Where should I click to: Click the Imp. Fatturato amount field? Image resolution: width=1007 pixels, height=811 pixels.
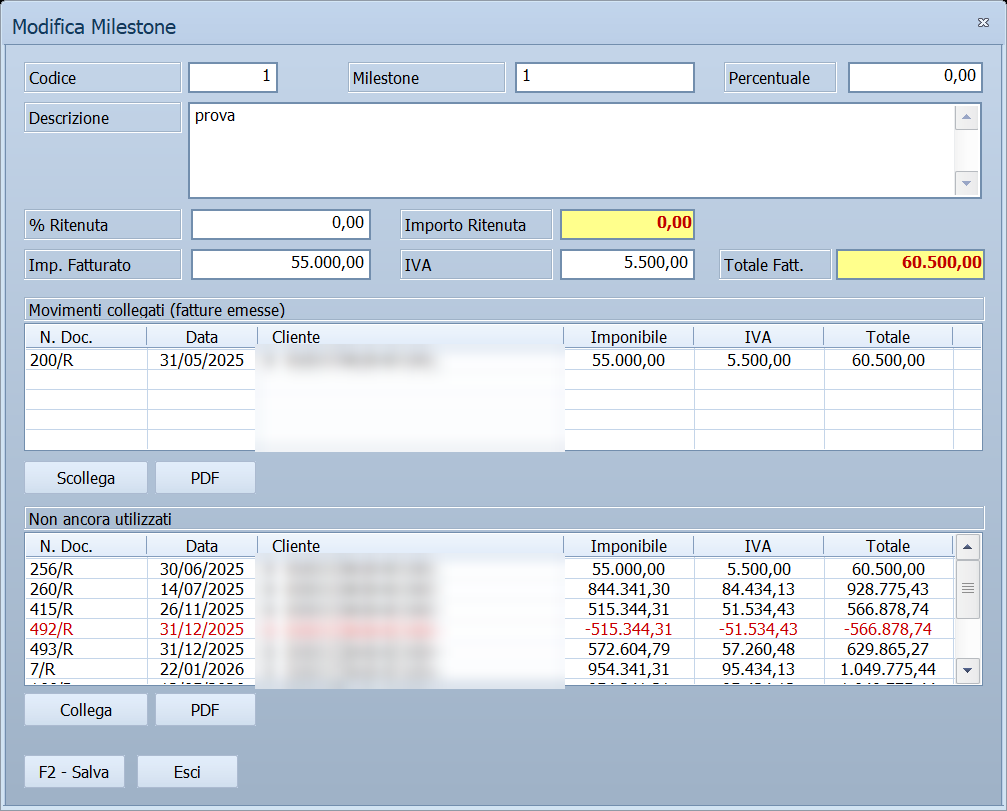[281, 264]
